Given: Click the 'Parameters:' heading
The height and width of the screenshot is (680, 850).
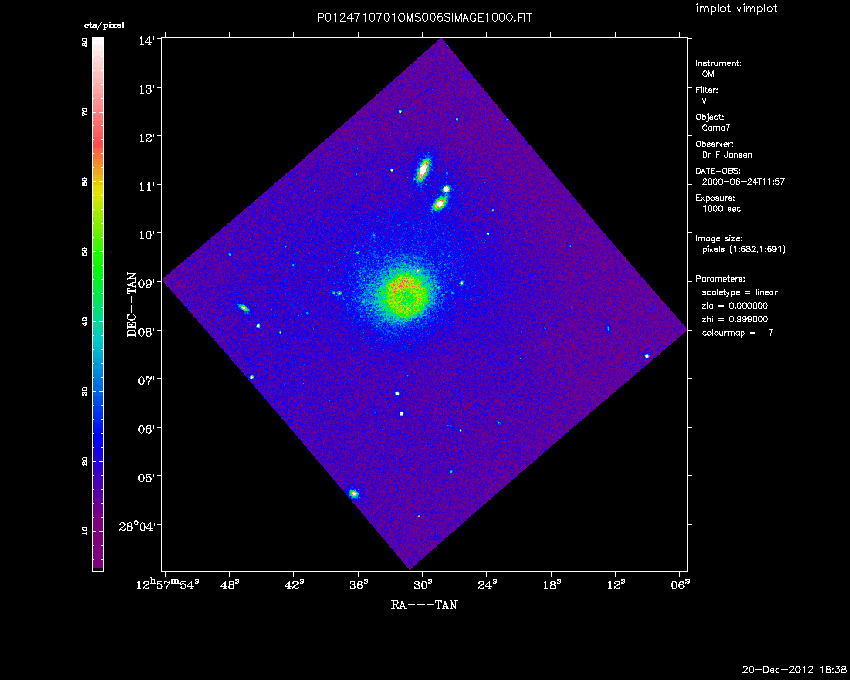Looking at the screenshot, I should (720, 279).
